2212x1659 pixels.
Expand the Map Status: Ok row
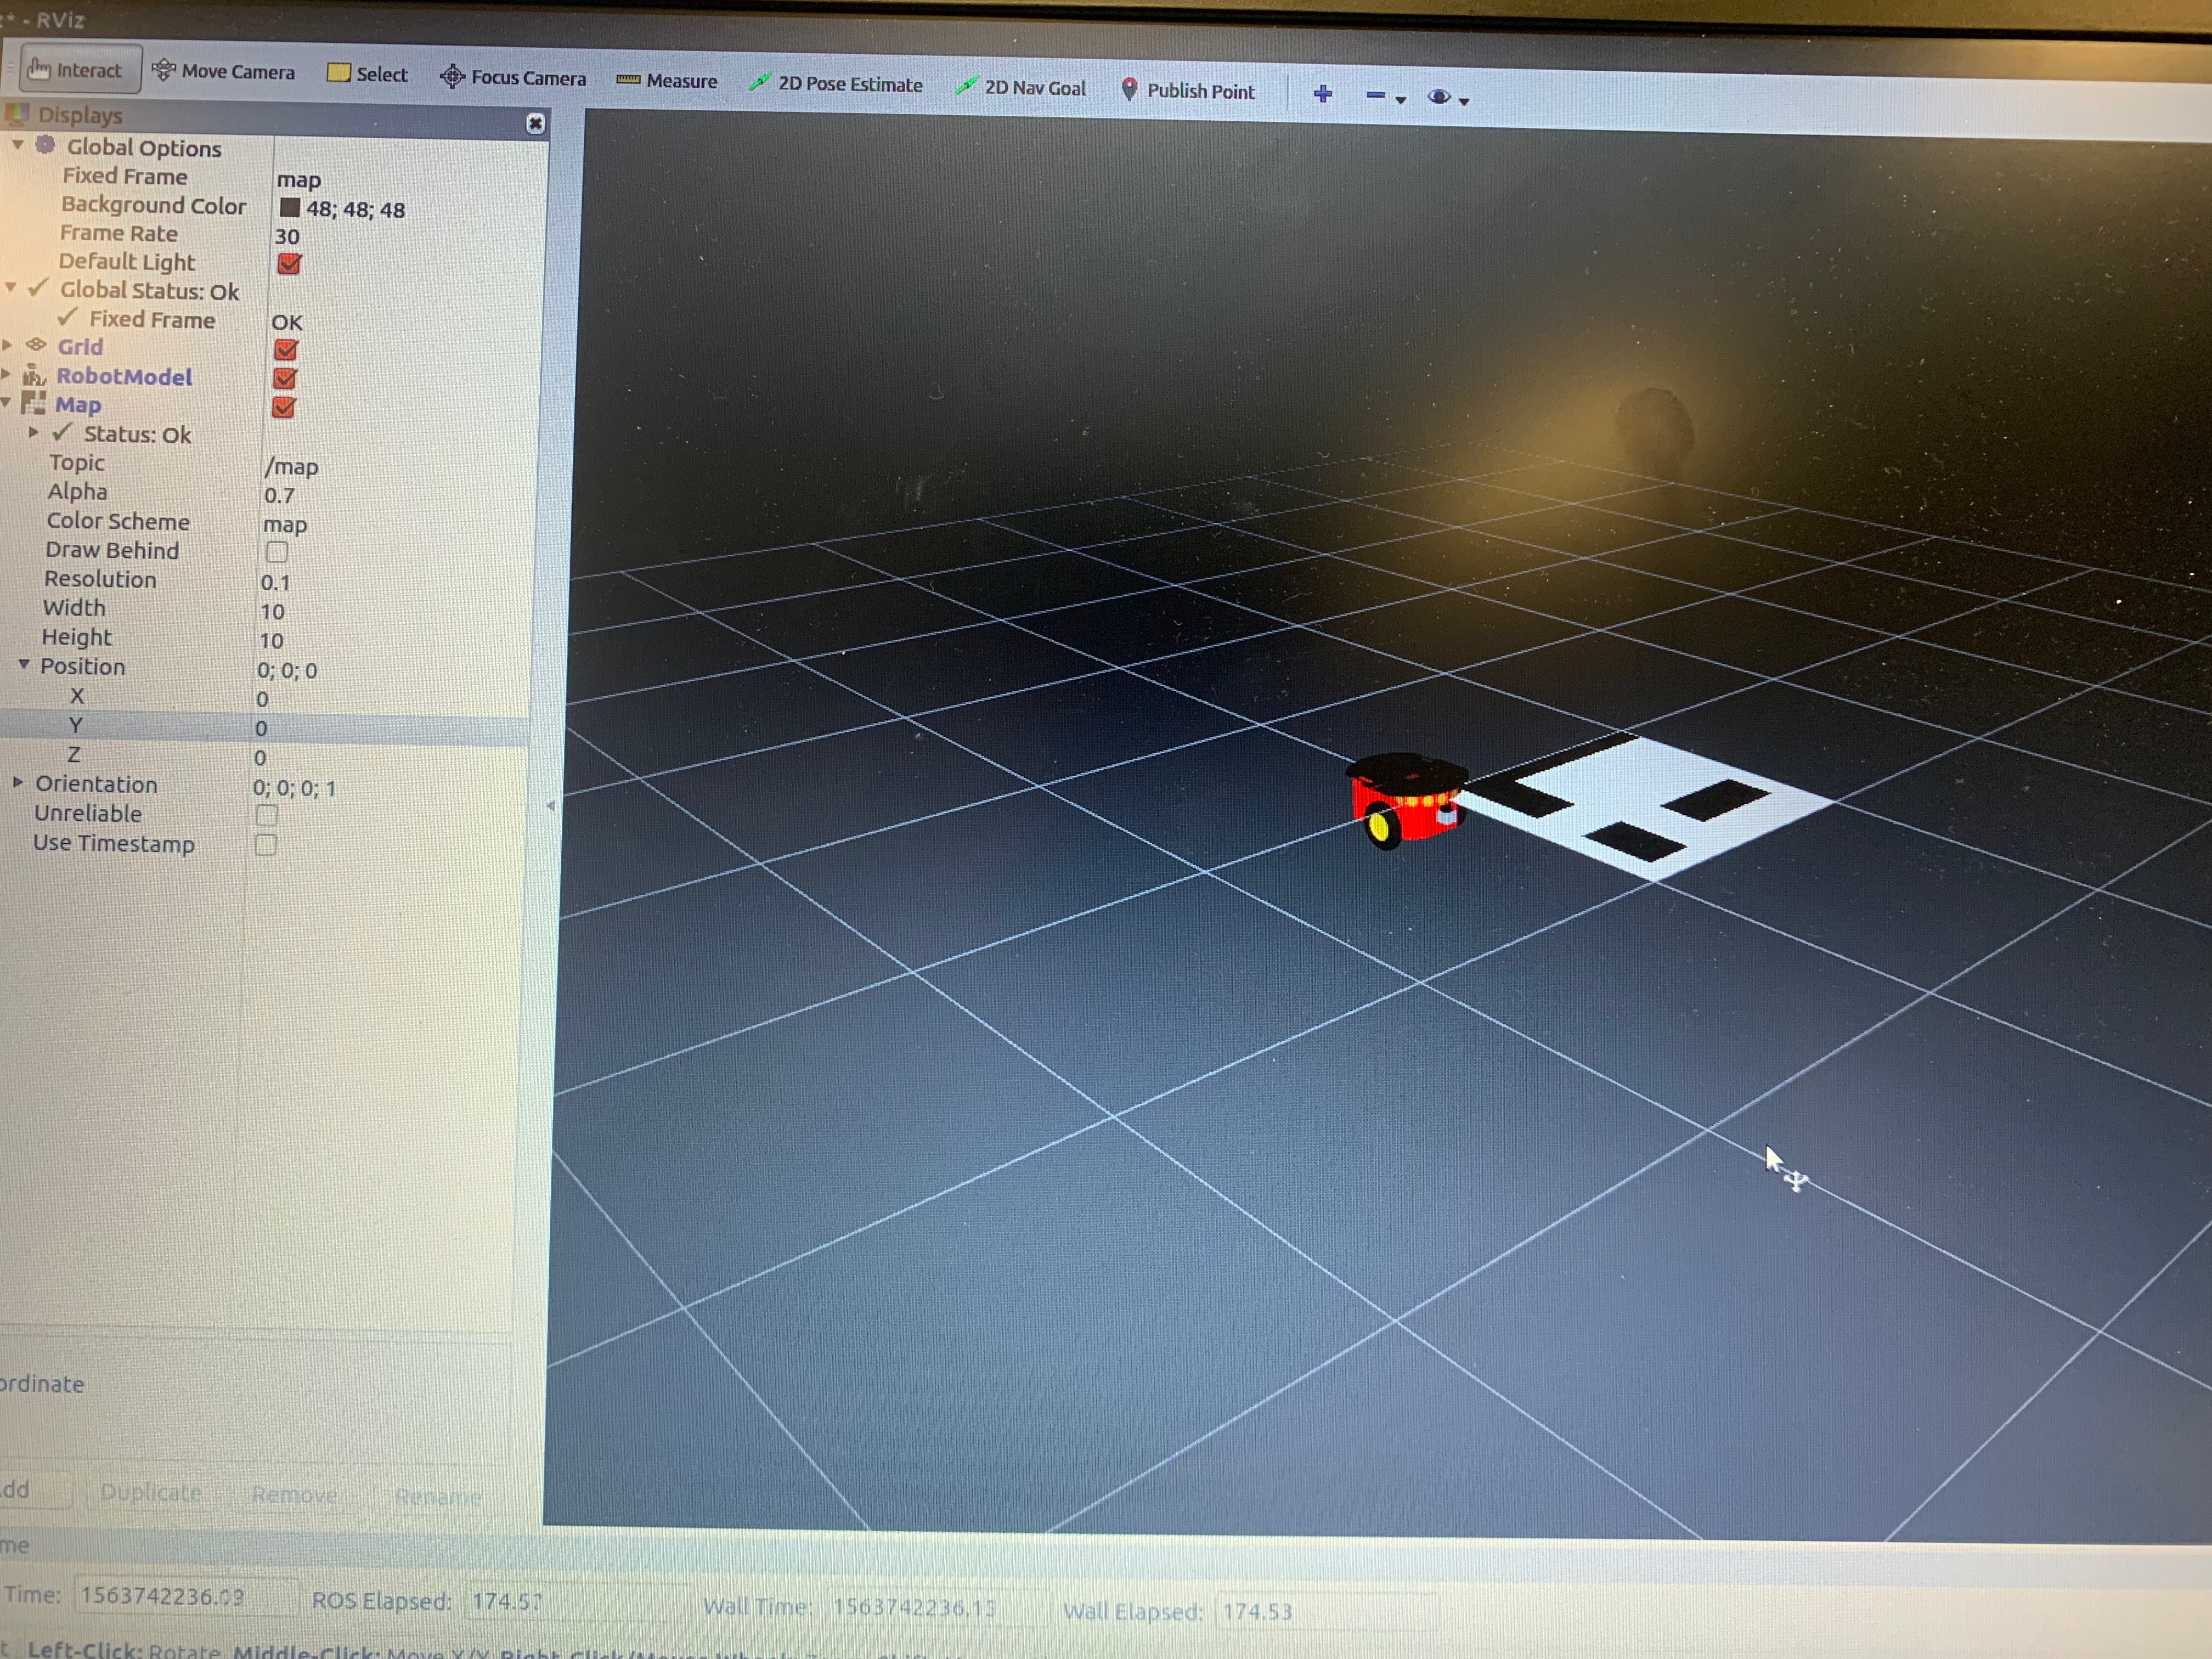[34, 432]
